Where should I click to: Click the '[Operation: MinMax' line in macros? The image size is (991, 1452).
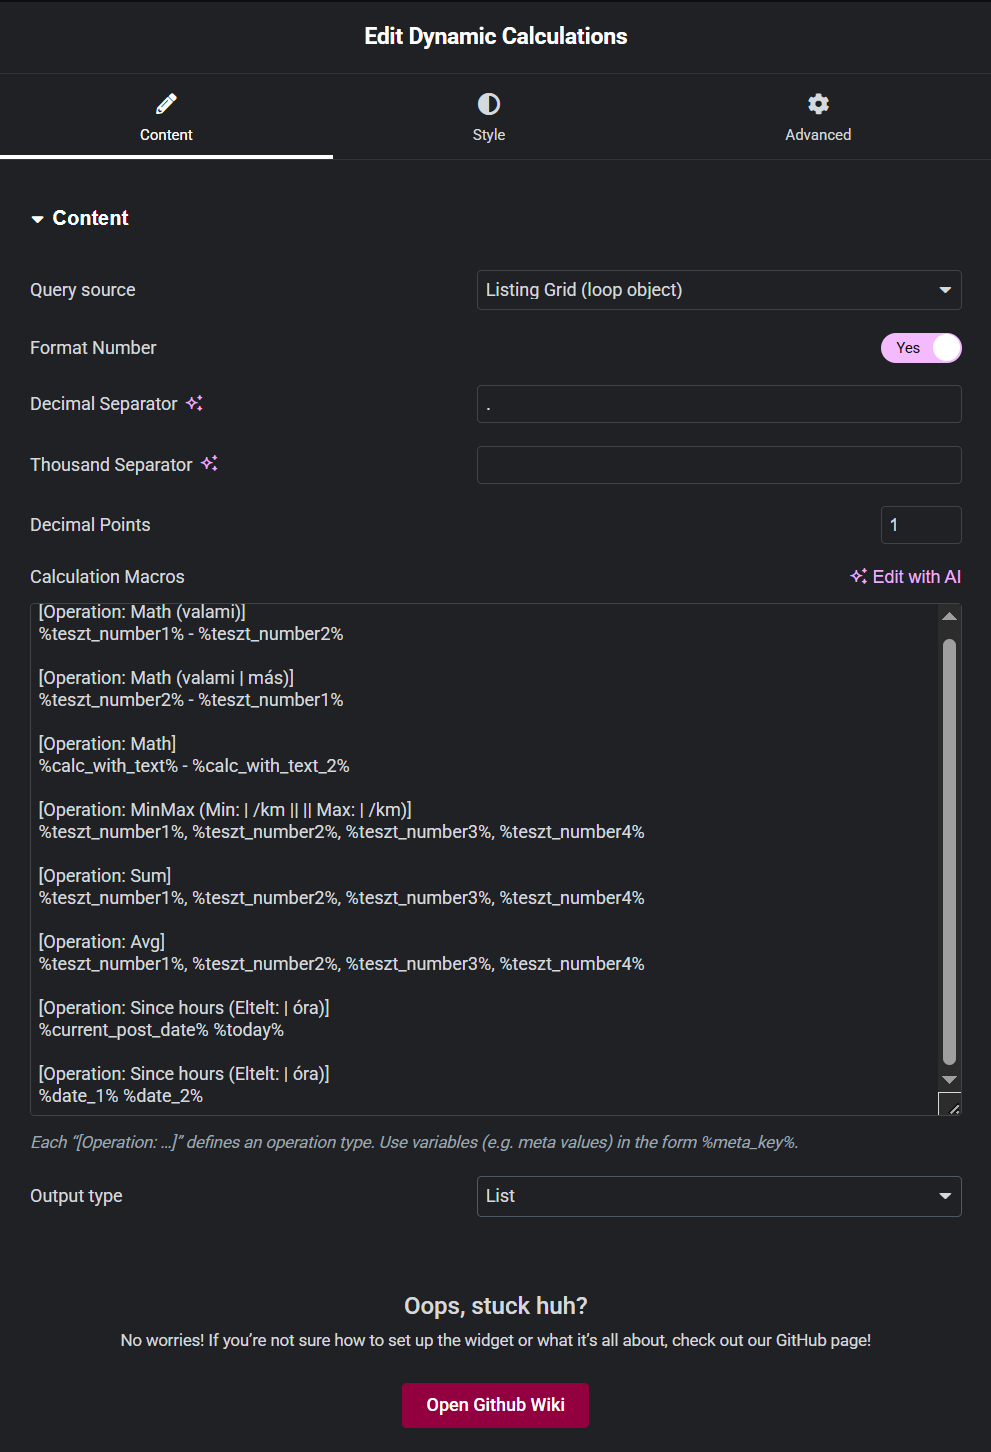click(225, 810)
